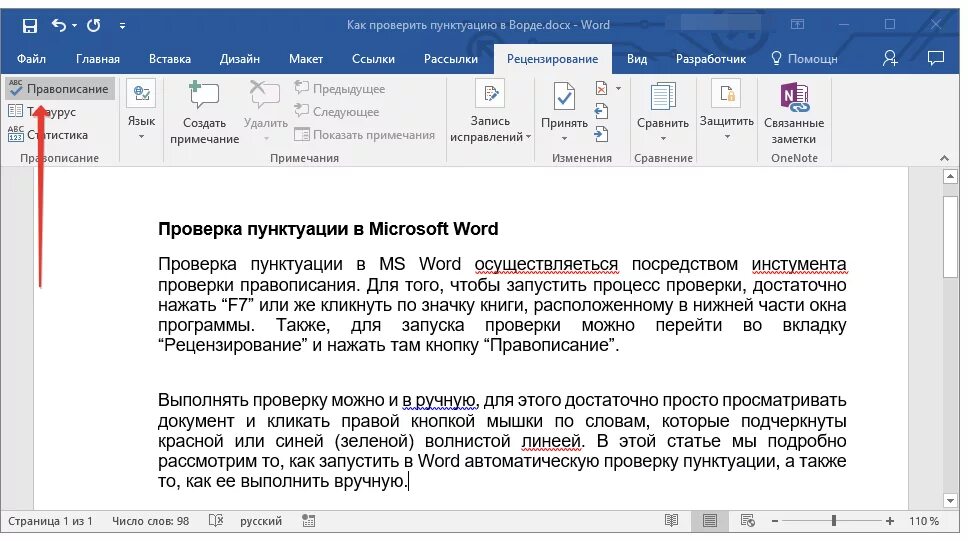Collapse the ribbon with chevron
The image size is (968, 541).
coord(944,158)
